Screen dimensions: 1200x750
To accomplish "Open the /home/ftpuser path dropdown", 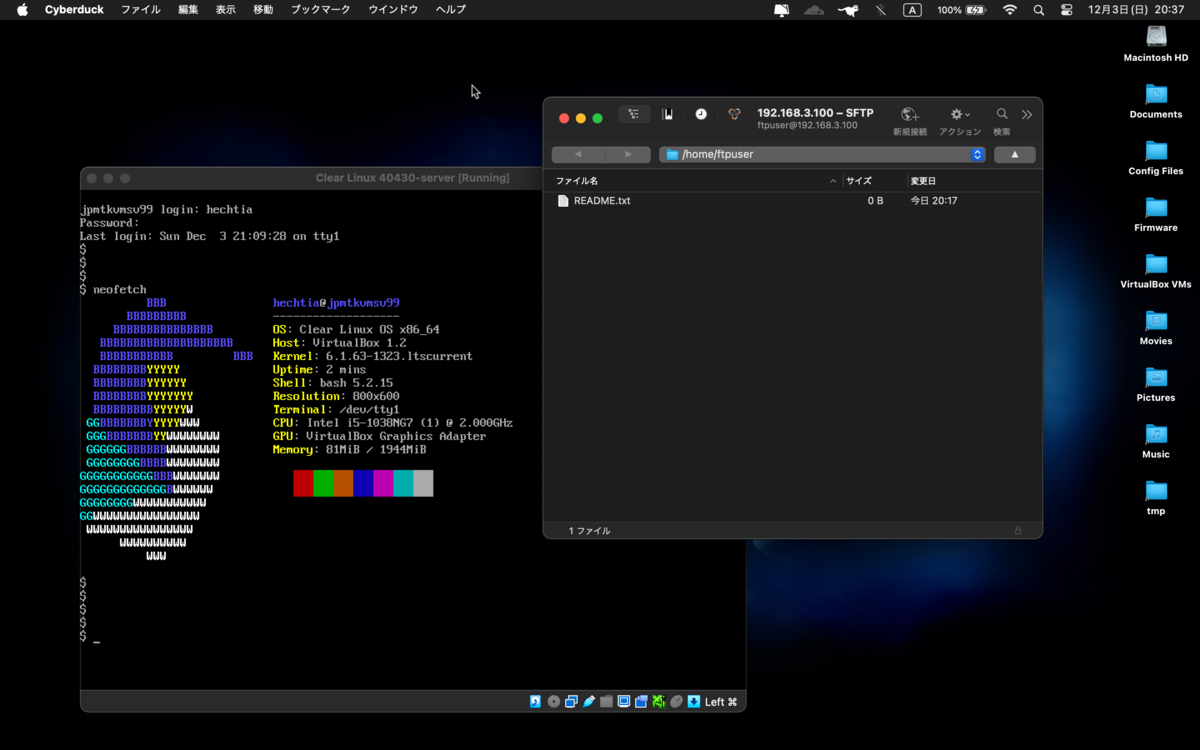I will click(977, 154).
